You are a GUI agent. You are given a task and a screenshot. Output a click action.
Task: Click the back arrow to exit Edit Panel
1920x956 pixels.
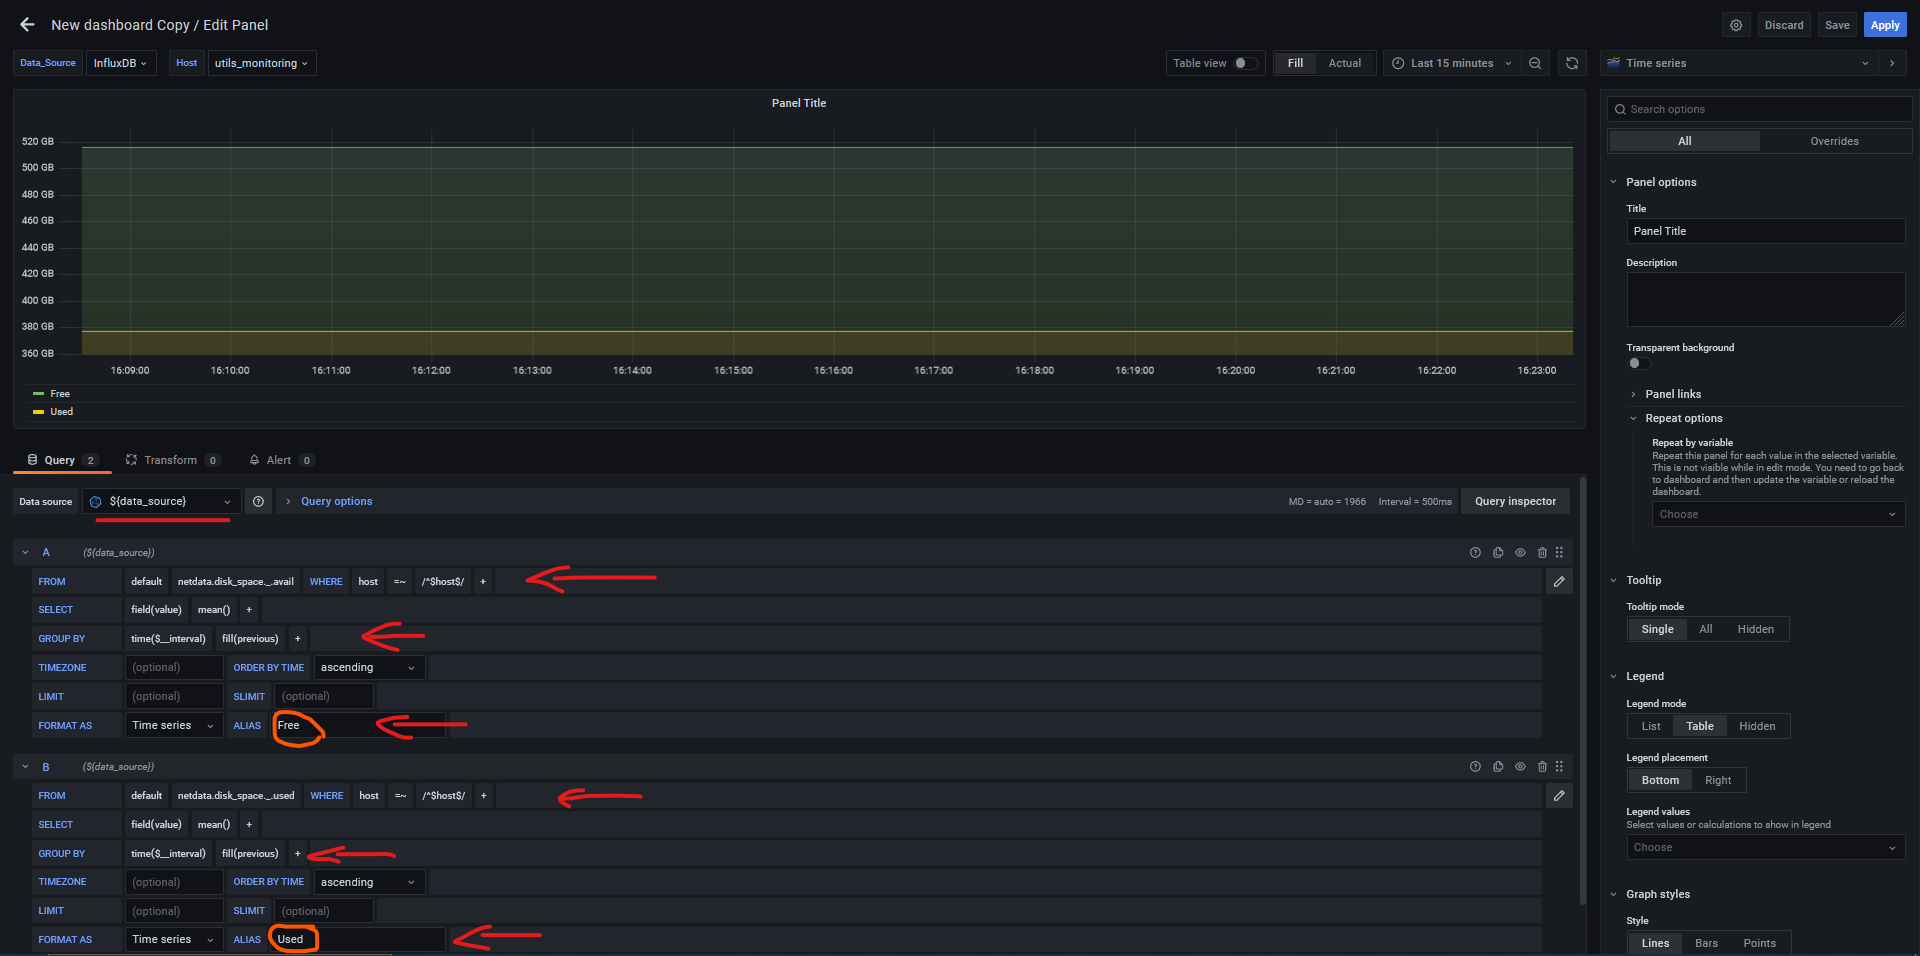coord(27,25)
